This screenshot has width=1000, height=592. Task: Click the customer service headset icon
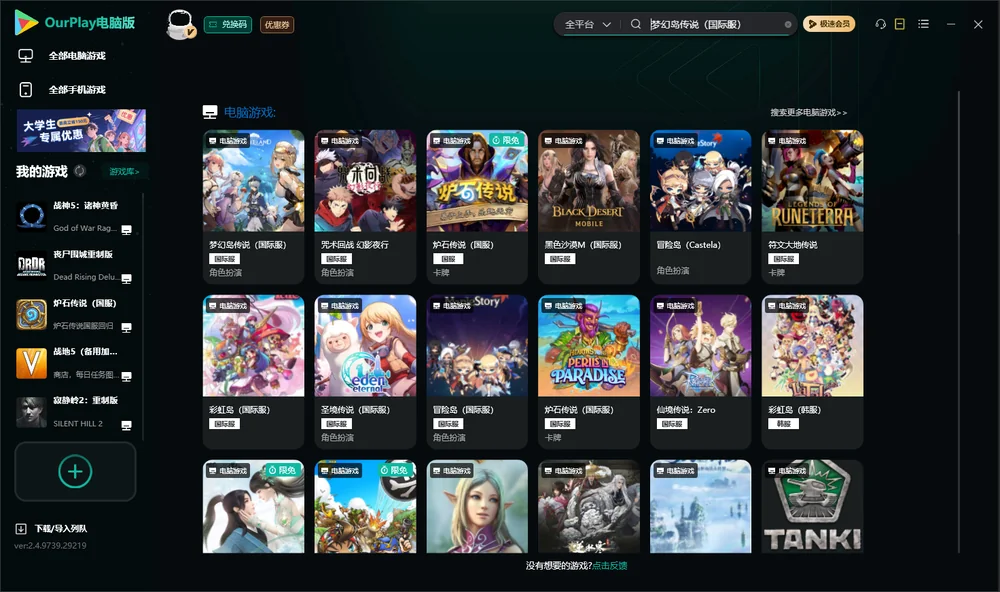880,24
